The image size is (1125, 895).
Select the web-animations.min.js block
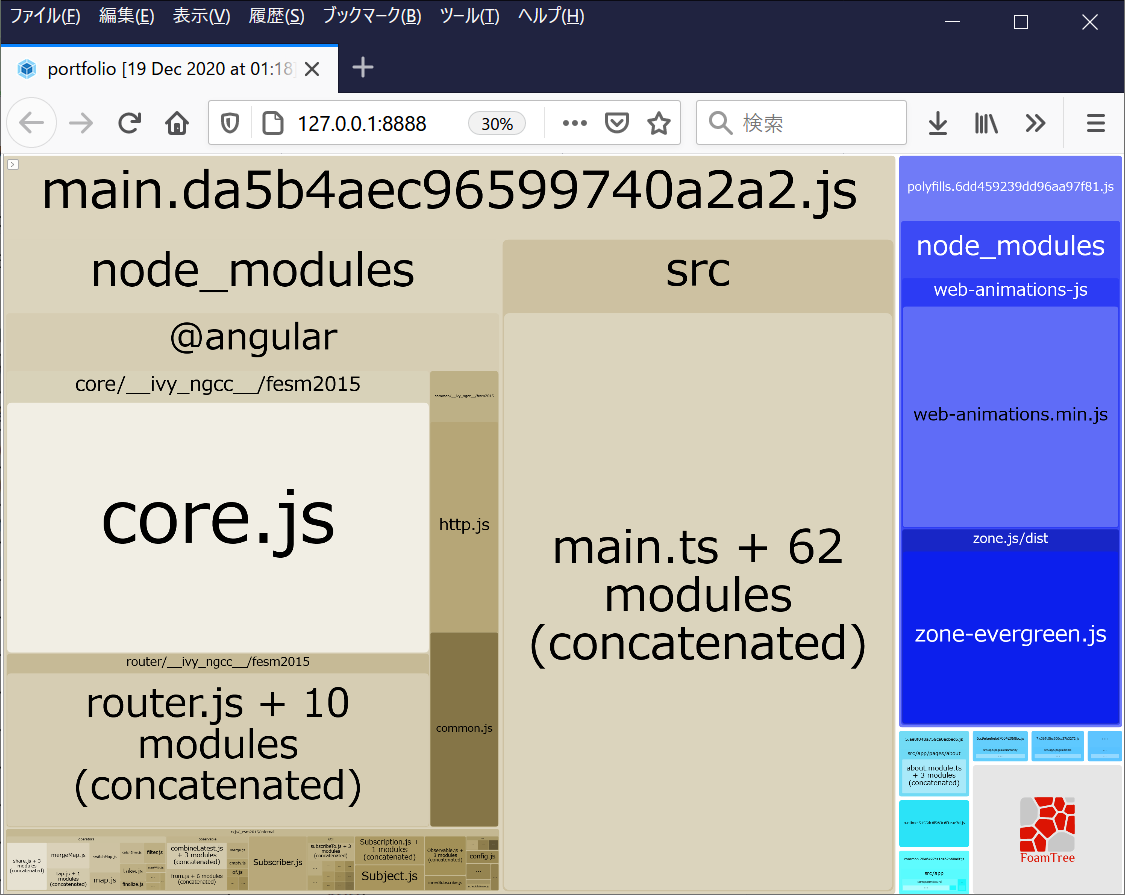point(1010,415)
